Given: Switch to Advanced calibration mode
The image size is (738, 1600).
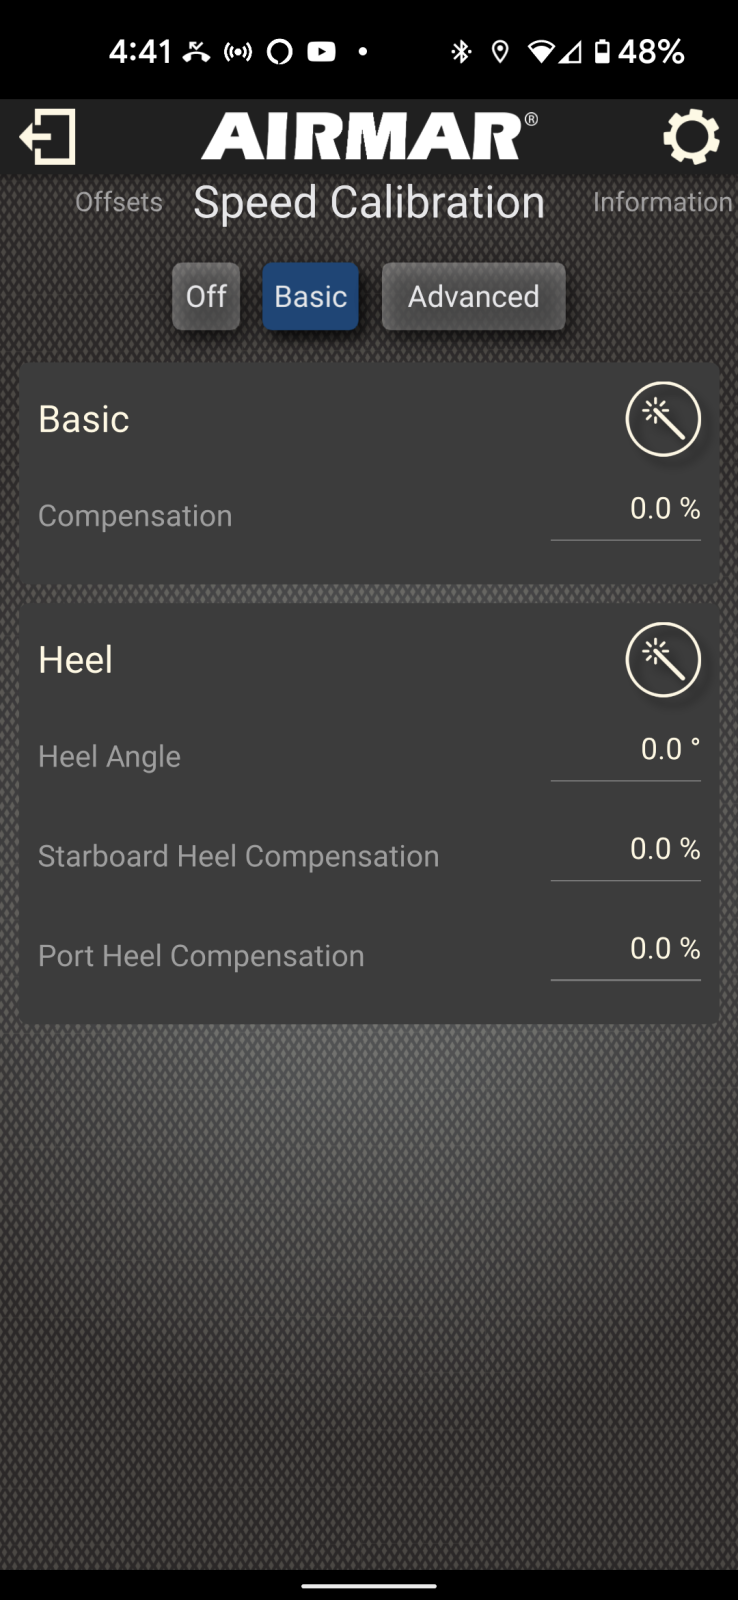Looking at the screenshot, I should coord(473,297).
